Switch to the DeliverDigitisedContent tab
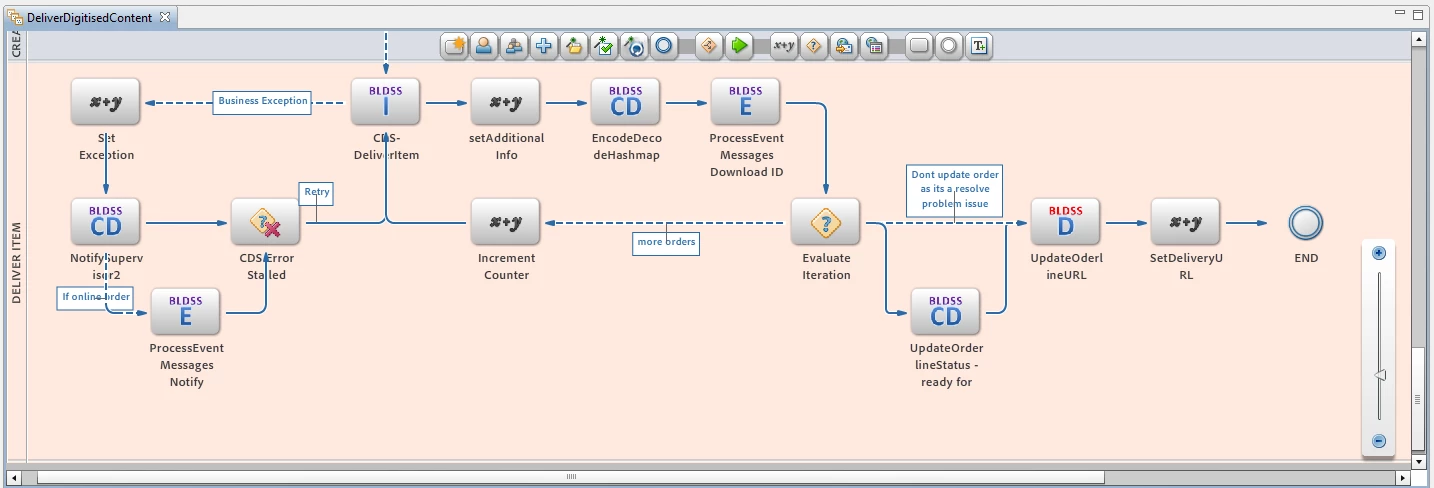The width and height of the screenshot is (1434, 488). pyautogui.click(x=89, y=17)
